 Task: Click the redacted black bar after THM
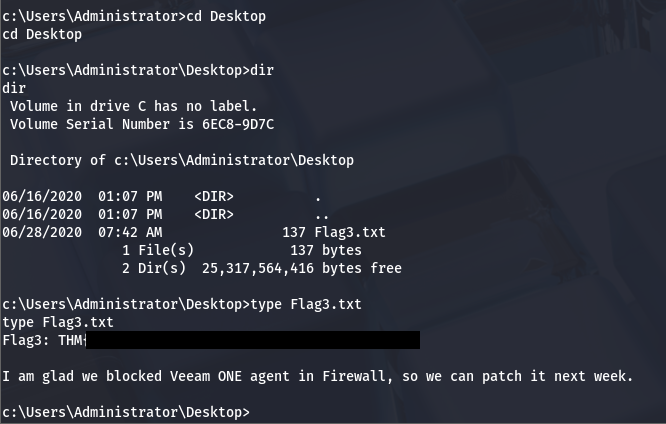click(253, 341)
